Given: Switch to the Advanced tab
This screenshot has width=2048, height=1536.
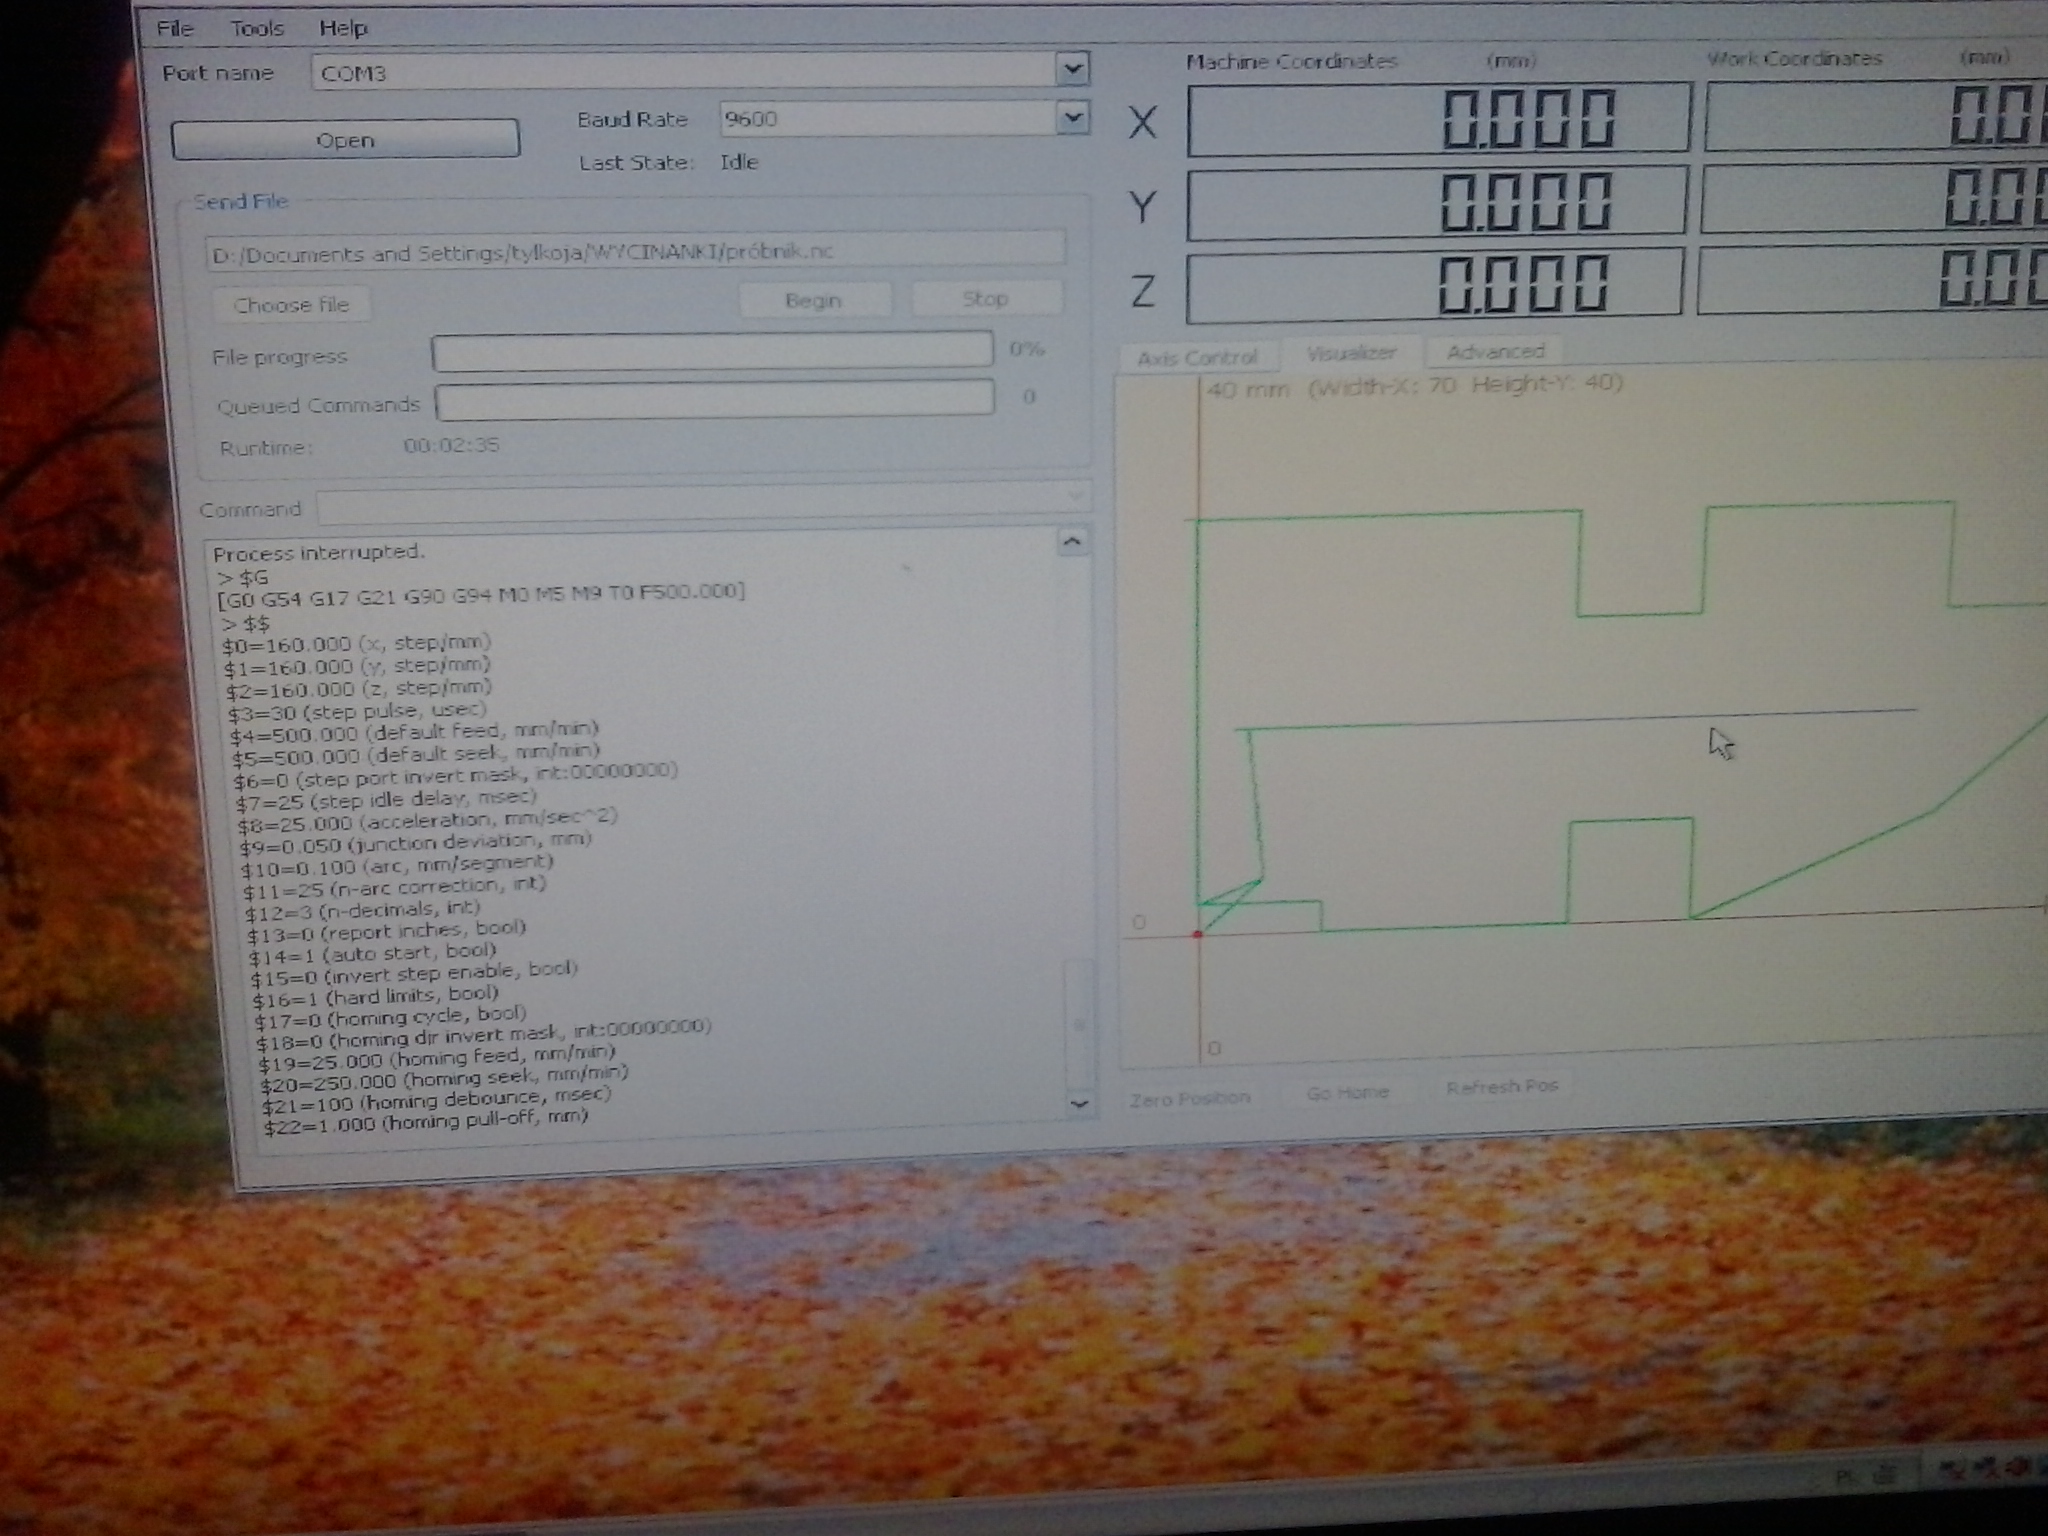Looking at the screenshot, I should 1495,351.
